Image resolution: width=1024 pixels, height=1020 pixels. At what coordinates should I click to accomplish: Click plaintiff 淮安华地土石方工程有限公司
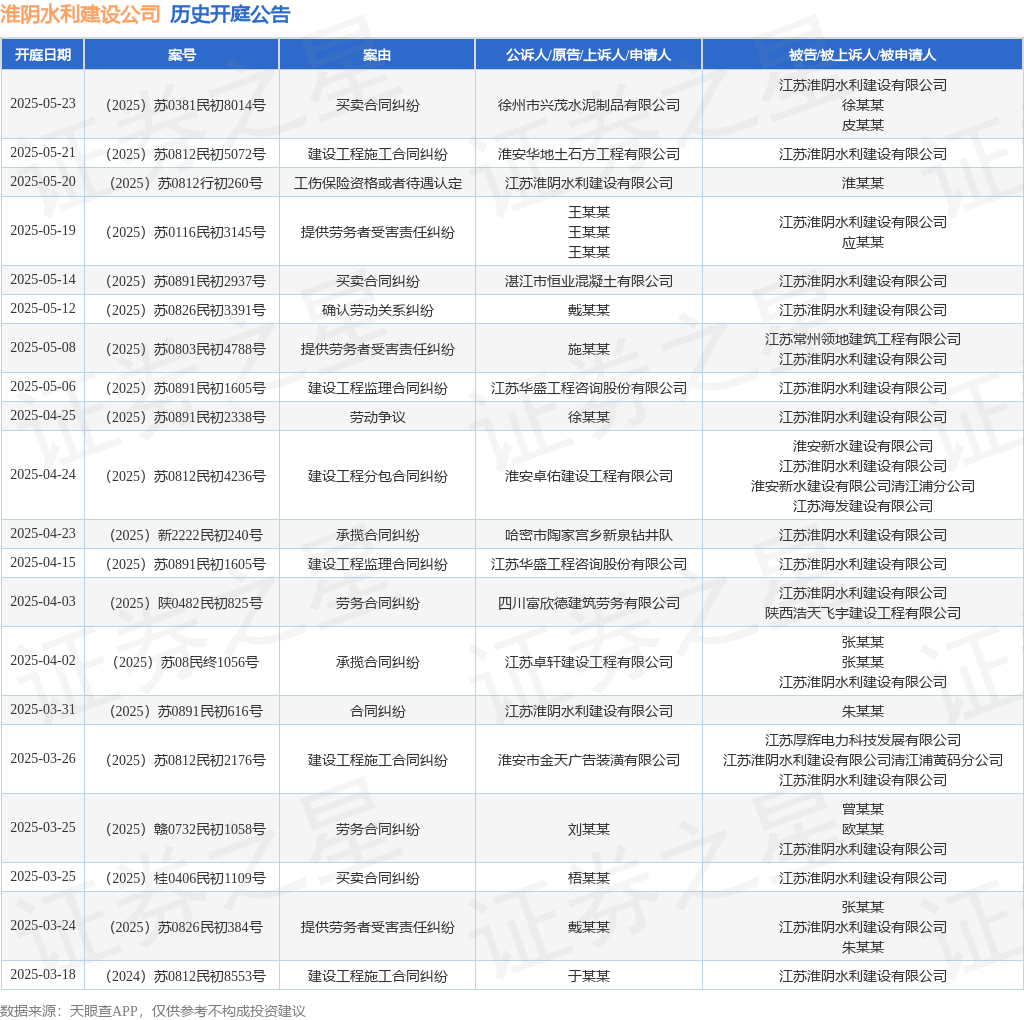tap(588, 154)
